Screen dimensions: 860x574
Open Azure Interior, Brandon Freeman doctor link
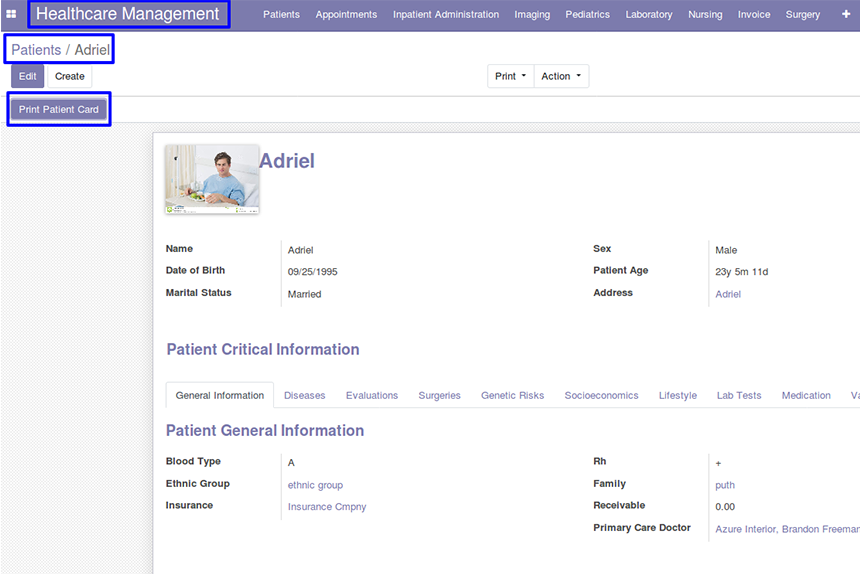787,529
